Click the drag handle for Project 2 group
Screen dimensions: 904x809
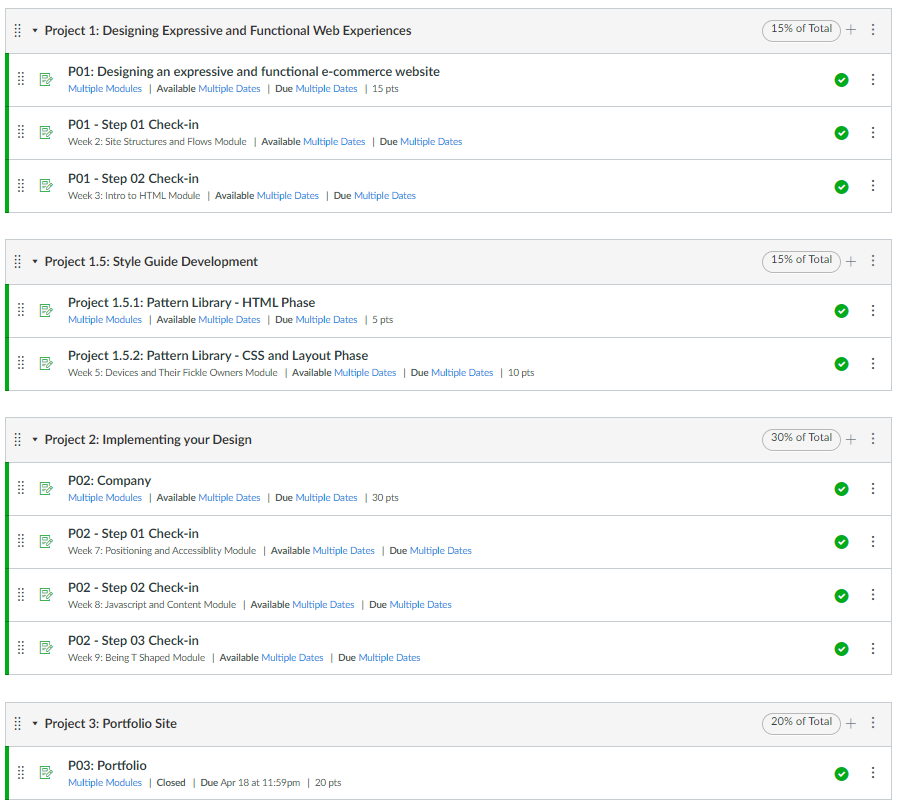click(x=18, y=439)
